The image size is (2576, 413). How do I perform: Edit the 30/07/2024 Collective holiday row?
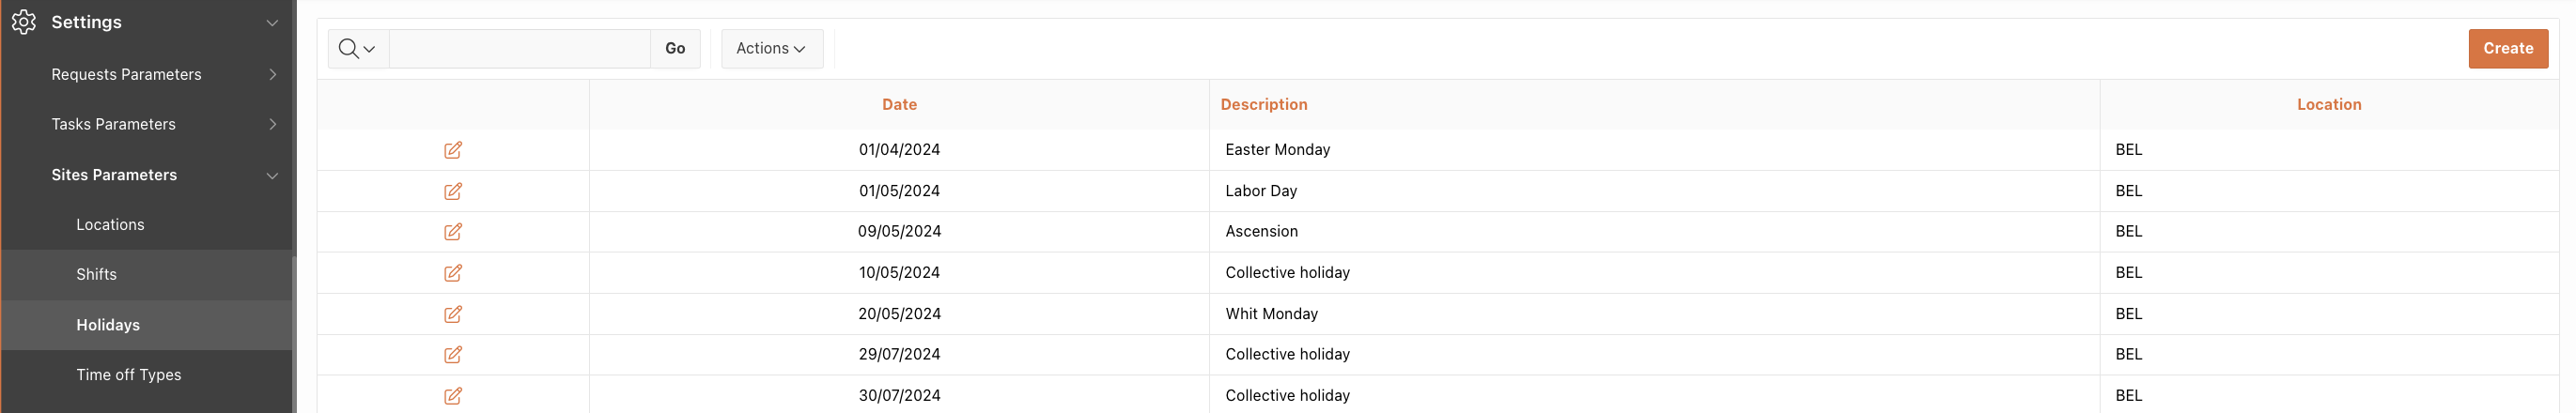453,396
